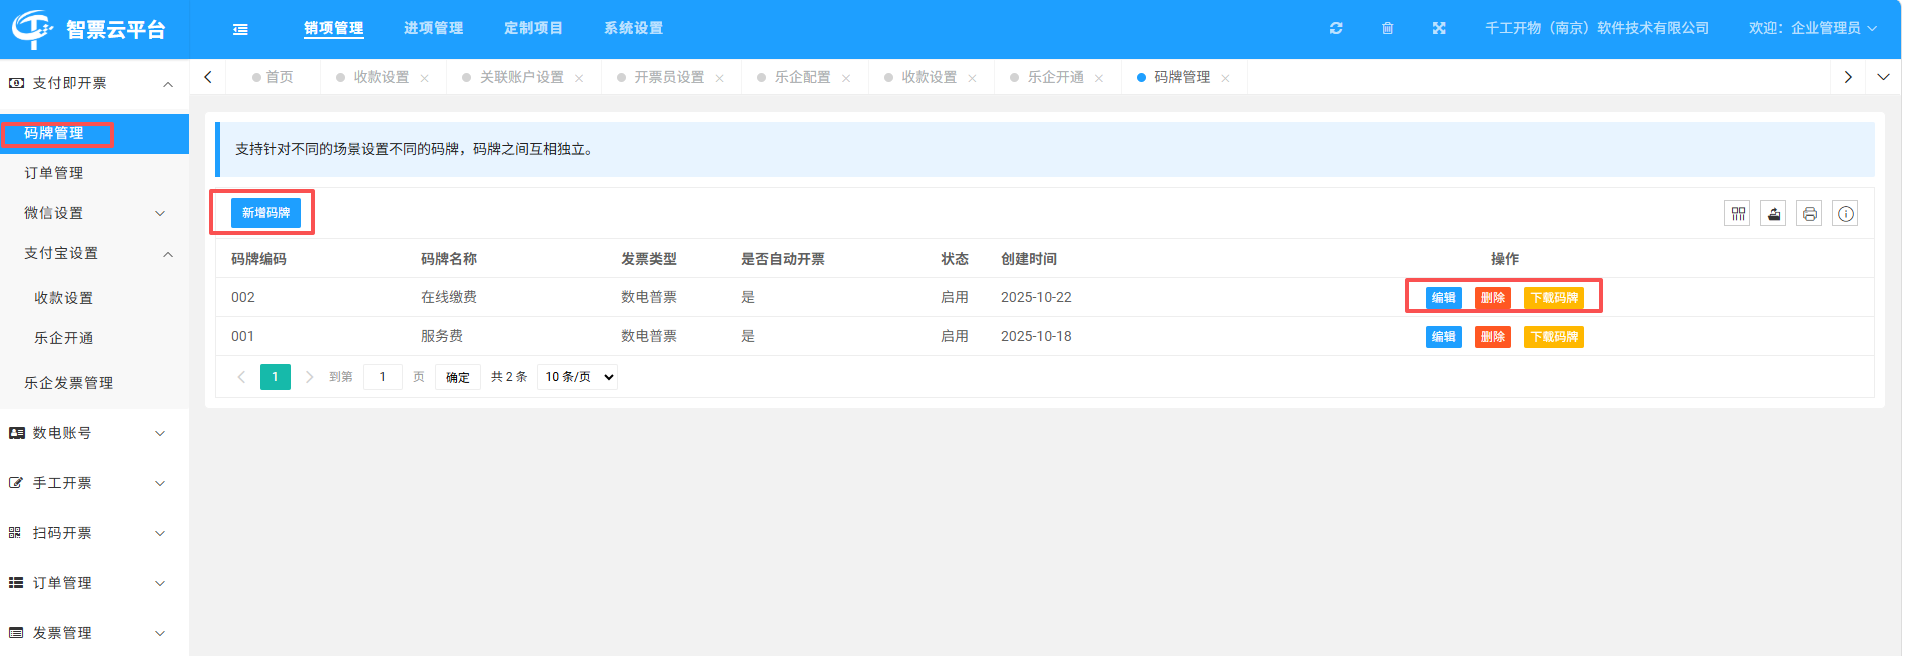Image resolution: width=1905 pixels, height=656 pixels.
Task: Switch to the 乐企开通 tab
Action: pos(1055,77)
